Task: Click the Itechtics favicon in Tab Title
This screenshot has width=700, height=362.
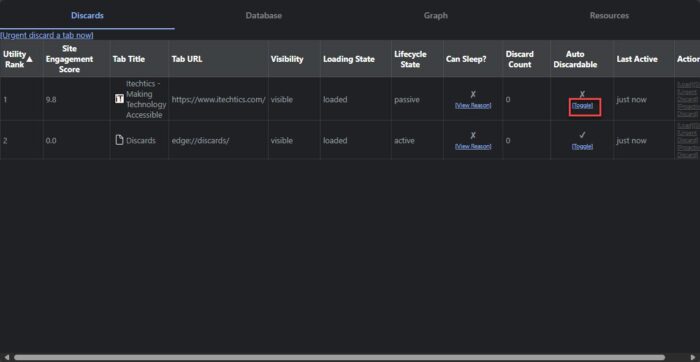Action: 119,99
